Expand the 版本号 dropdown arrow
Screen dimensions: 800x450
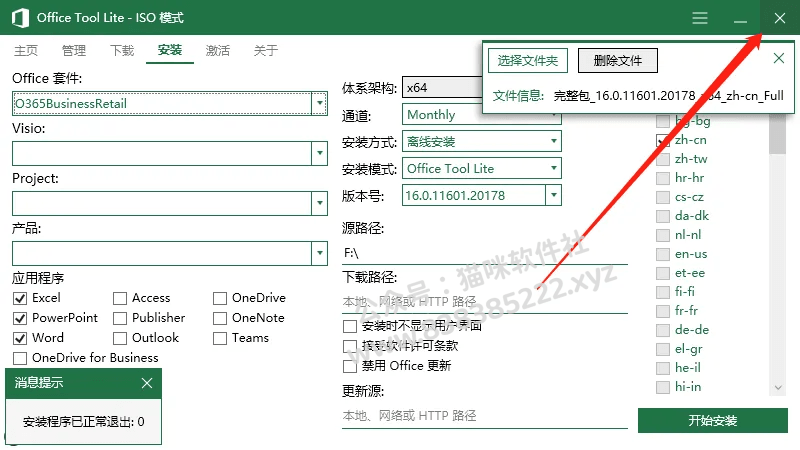554,195
